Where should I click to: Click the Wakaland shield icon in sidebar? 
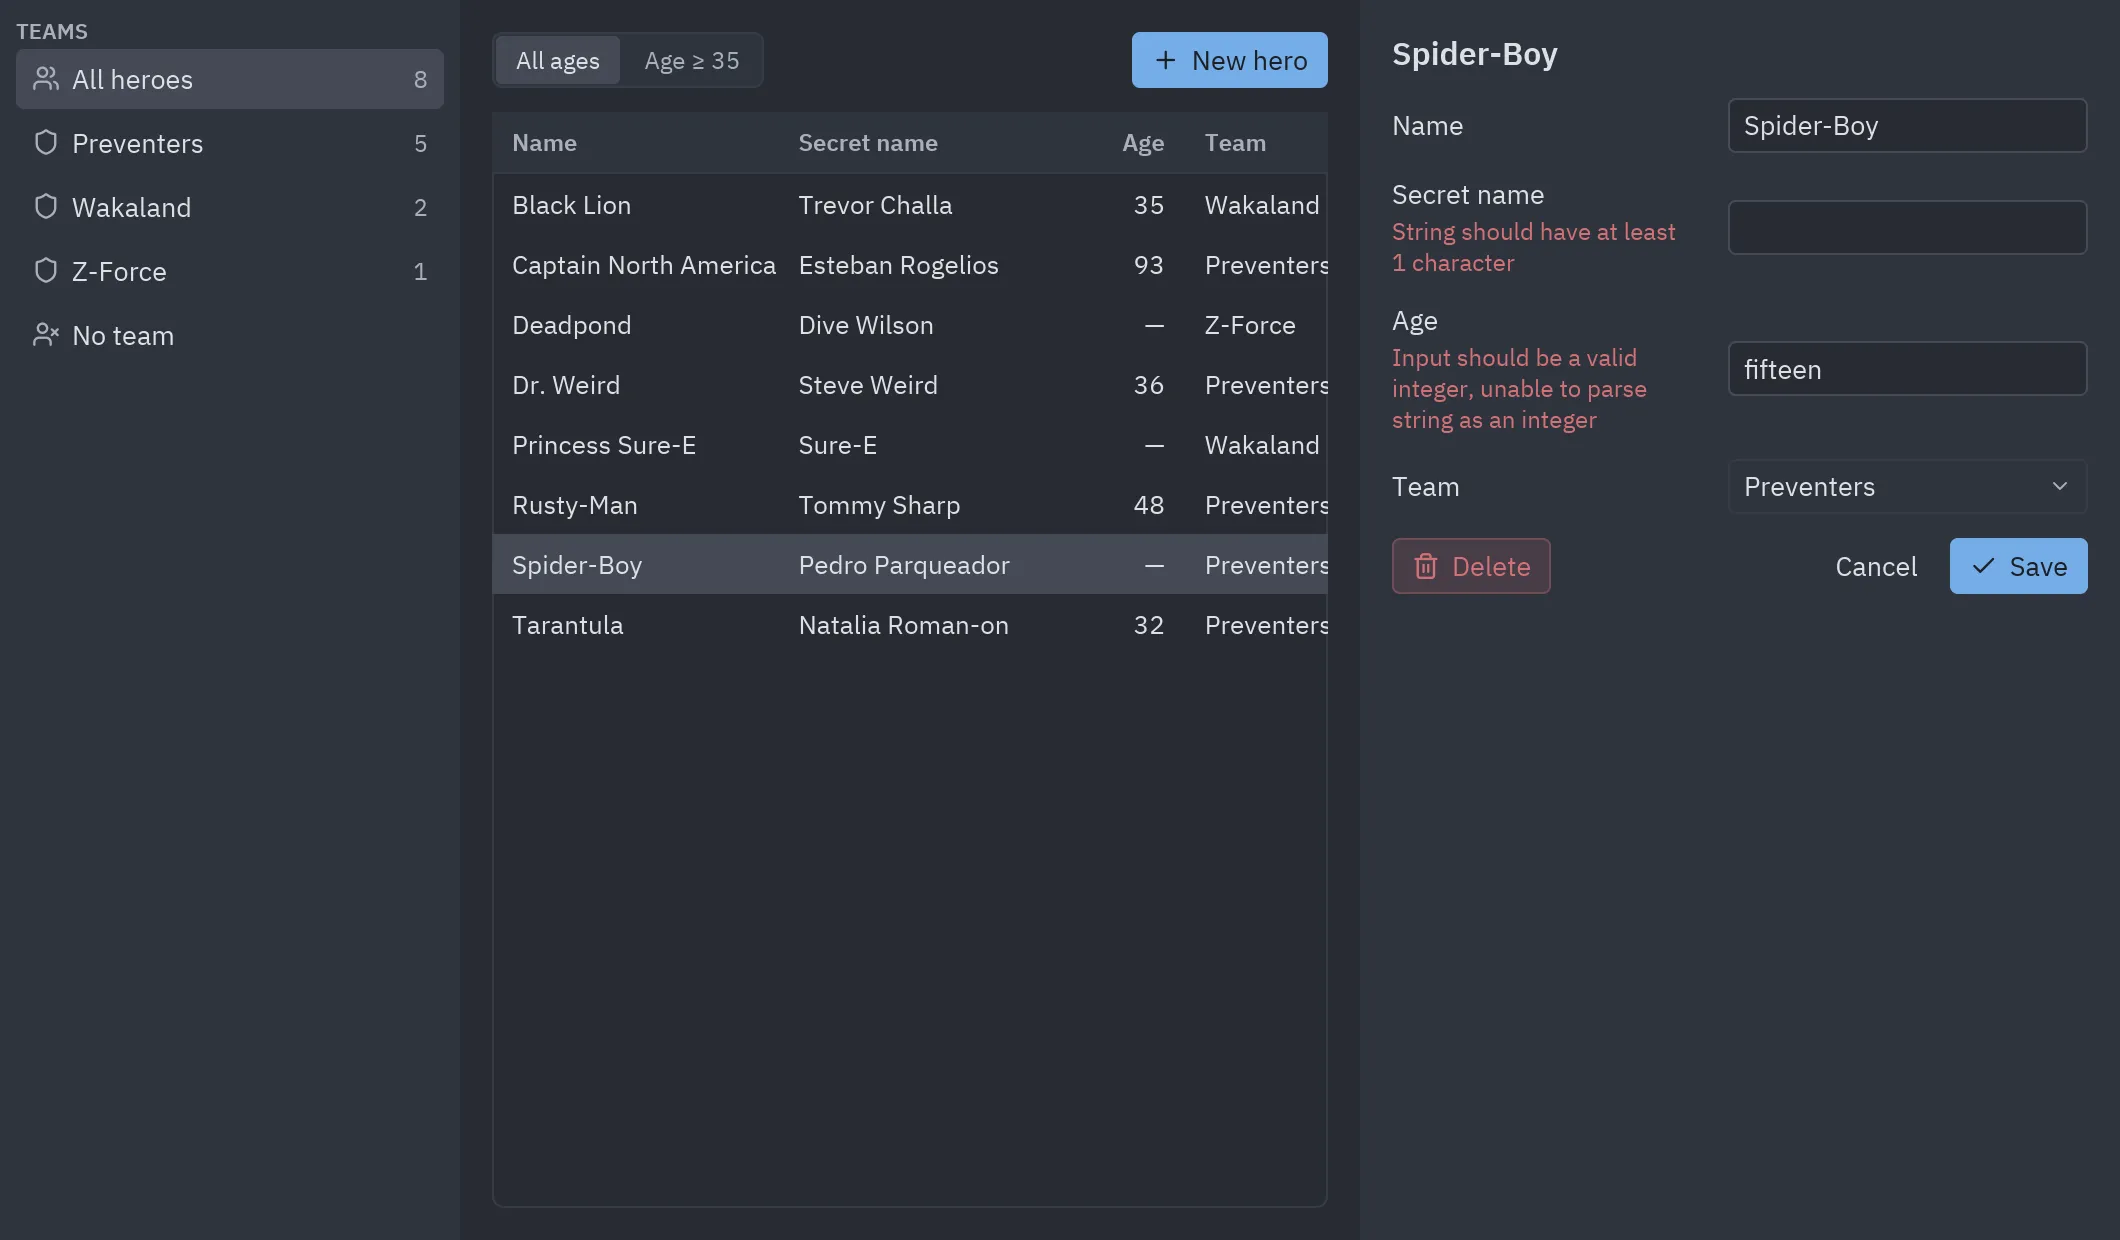point(46,207)
